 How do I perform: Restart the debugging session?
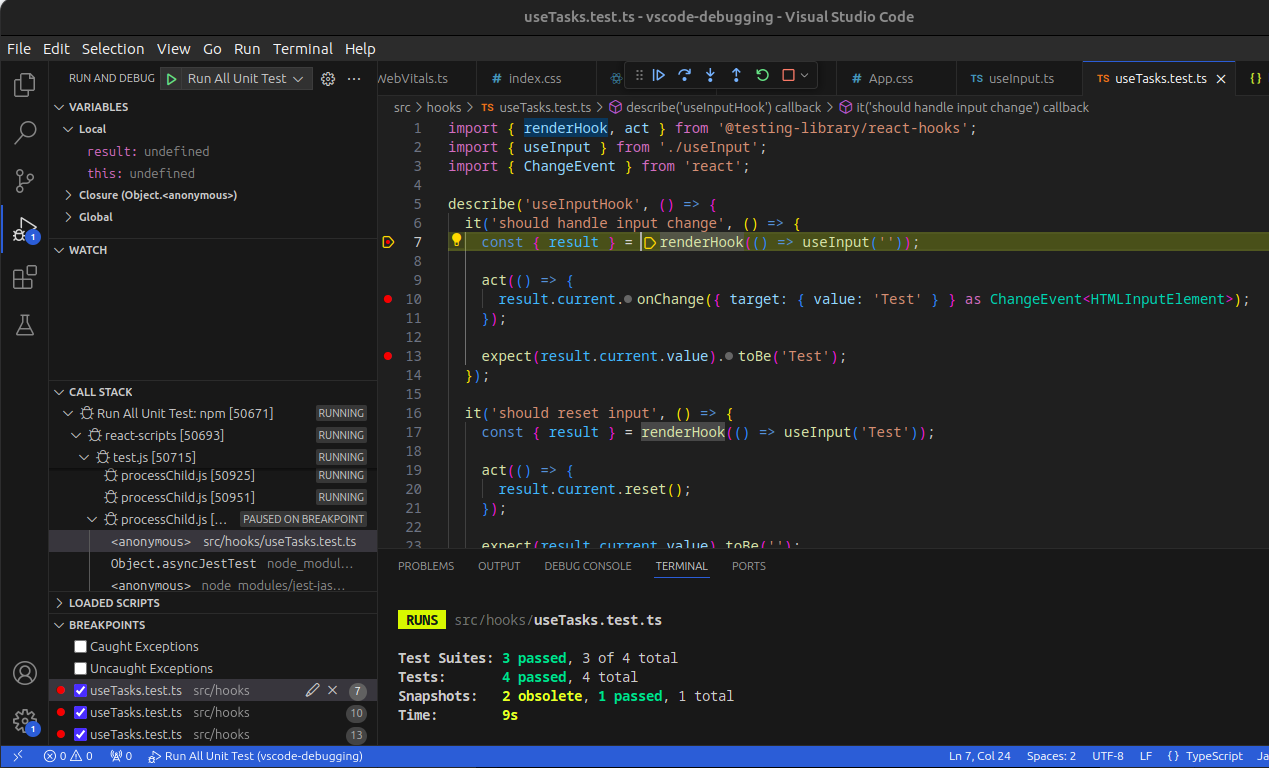coord(762,75)
